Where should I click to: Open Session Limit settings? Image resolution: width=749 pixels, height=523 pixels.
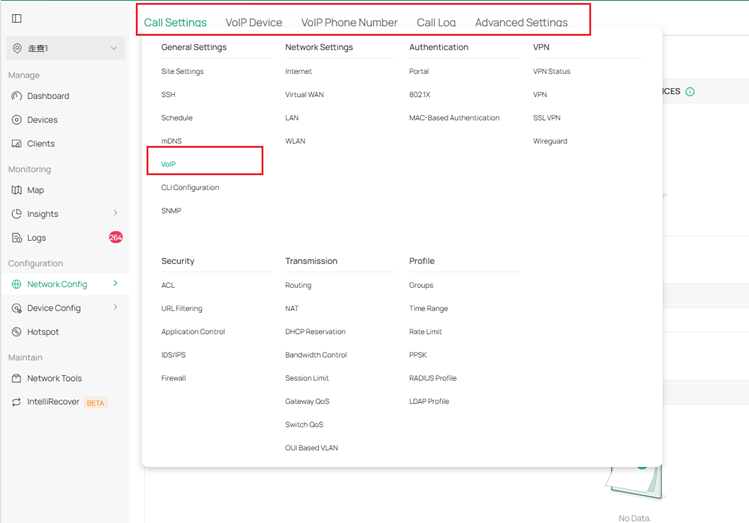click(x=307, y=378)
